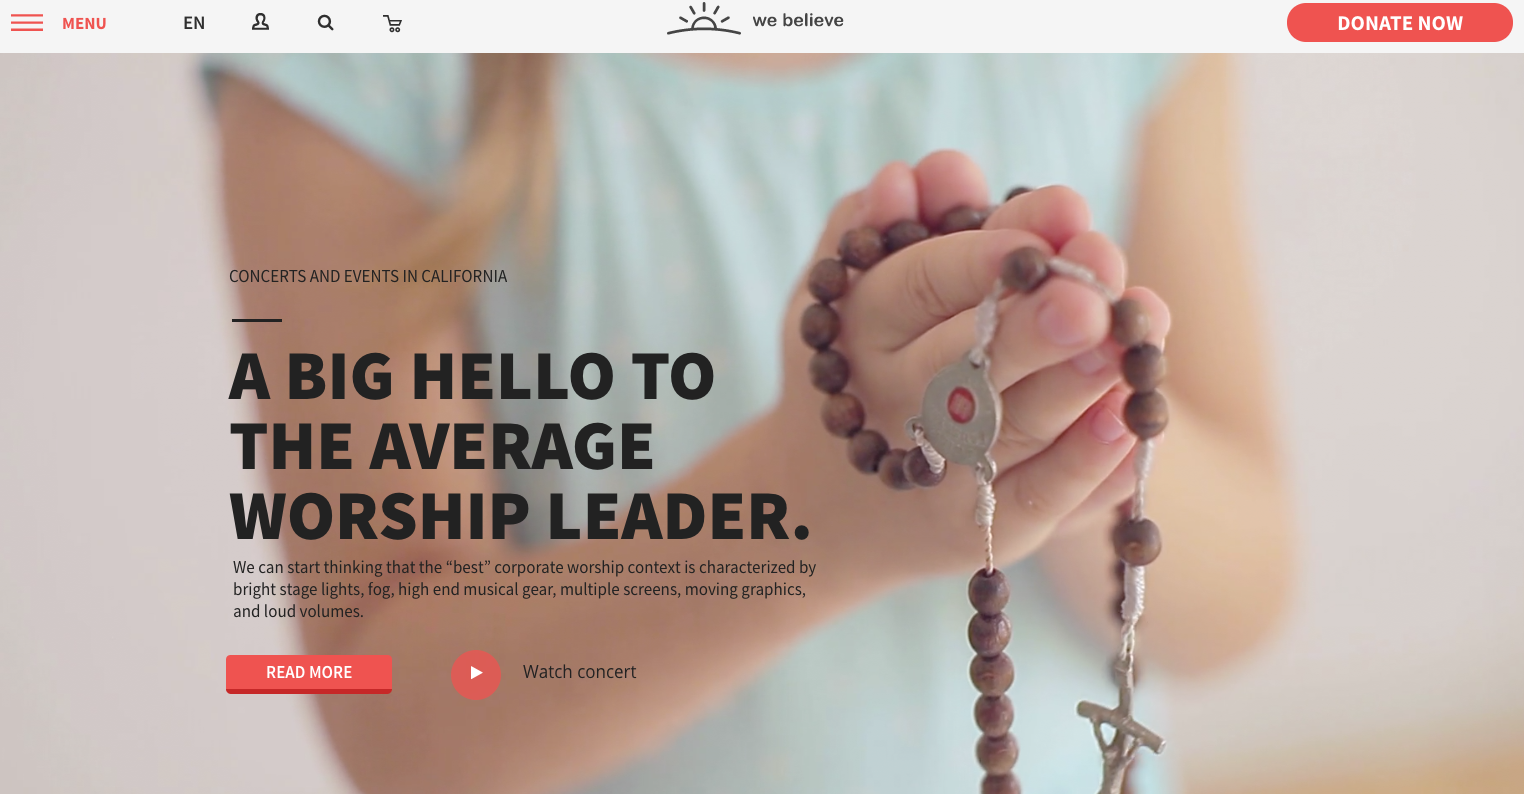Click the 'Watch concert' link text

[x=579, y=672]
